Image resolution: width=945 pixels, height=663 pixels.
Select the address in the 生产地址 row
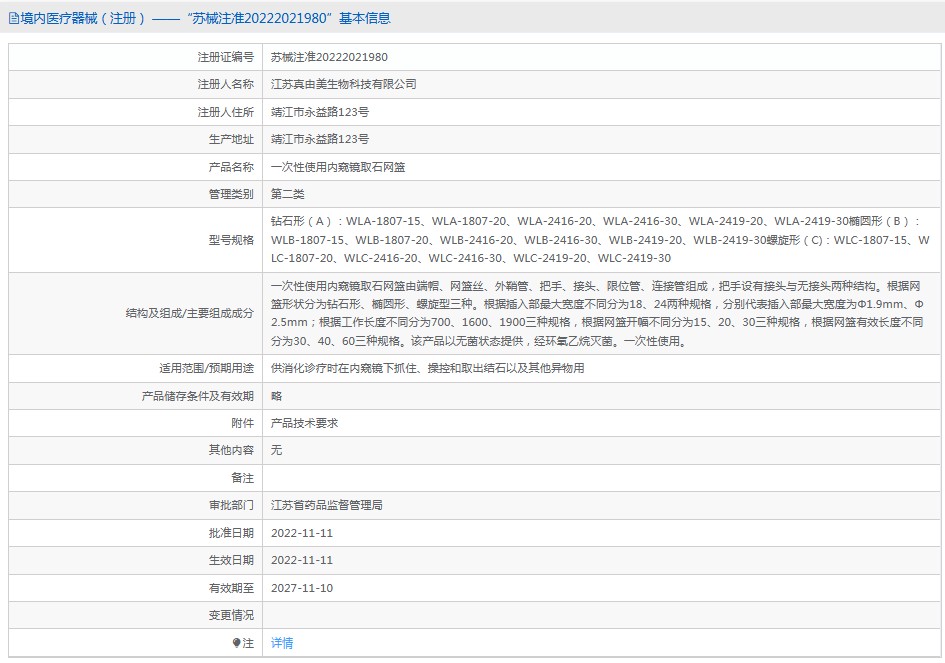[320, 139]
